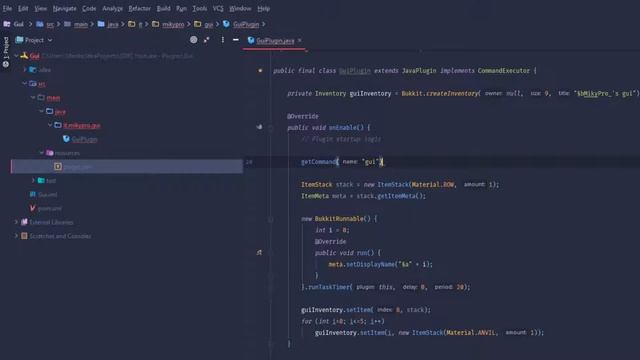640x360 pixels.
Task: Open the Navigate menu
Action: pos(64,8)
